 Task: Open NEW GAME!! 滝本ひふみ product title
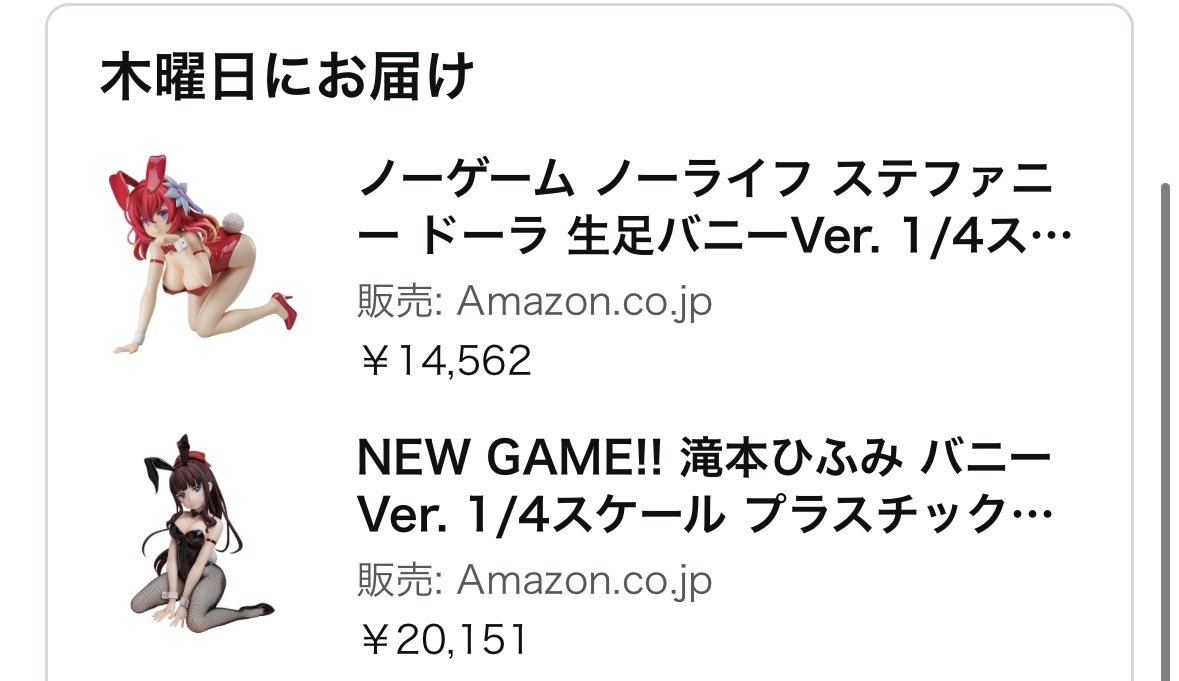705,457
